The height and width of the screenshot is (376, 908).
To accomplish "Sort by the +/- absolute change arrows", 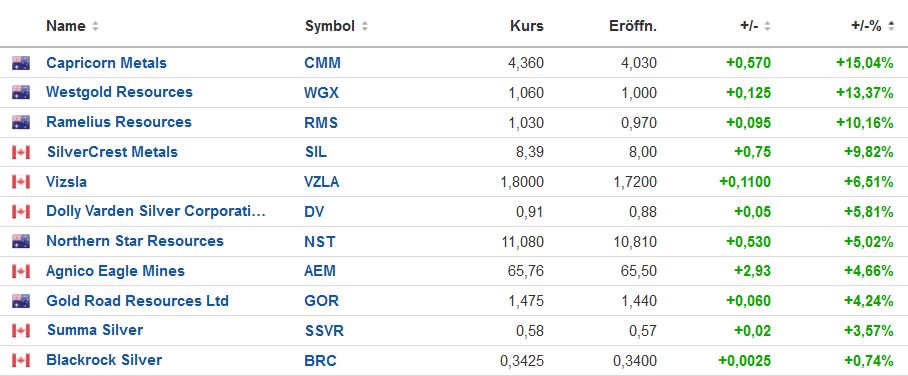I will tap(767, 26).
